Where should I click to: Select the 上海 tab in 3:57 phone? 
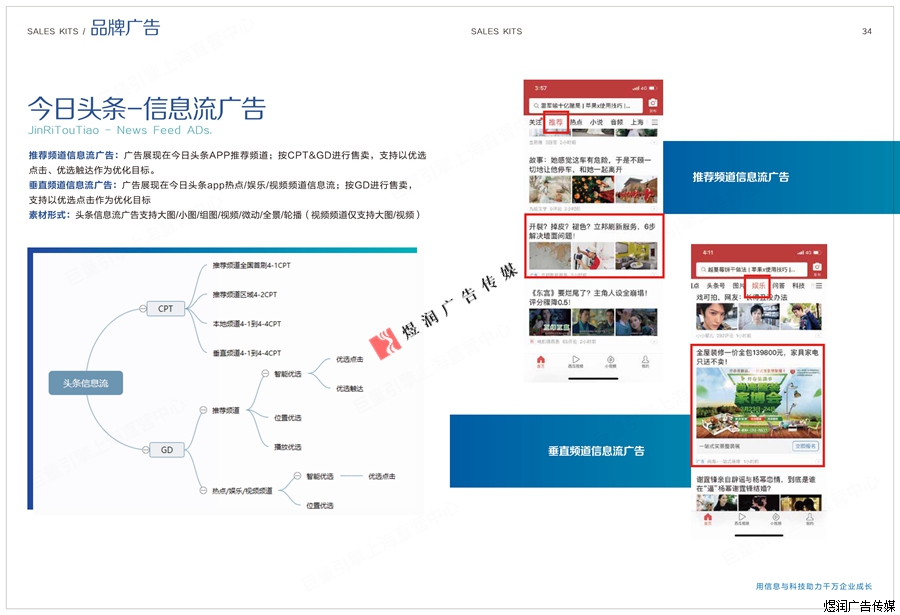coord(637,122)
